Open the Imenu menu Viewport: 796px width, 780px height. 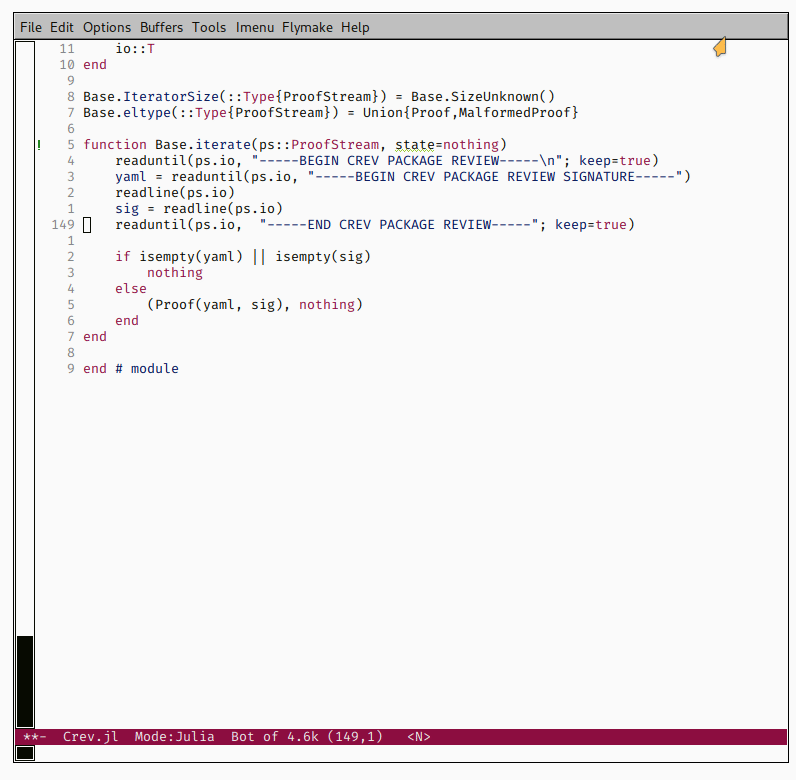(x=254, y=27)
